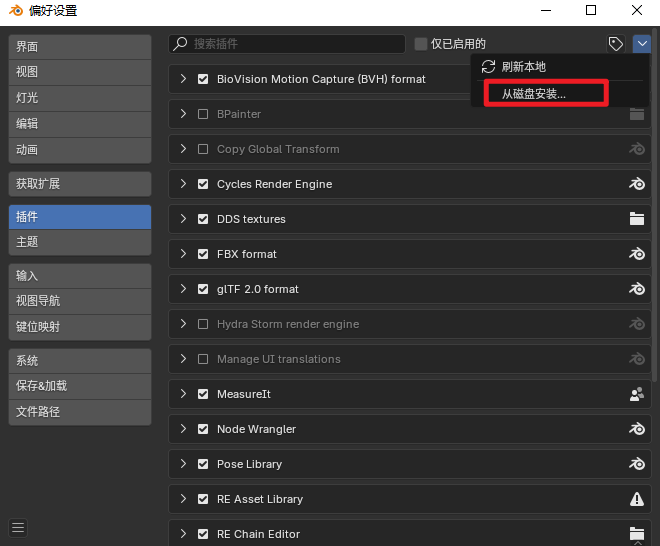Click Blender logo on Hydra Storm row

click(x=637, y=324)
